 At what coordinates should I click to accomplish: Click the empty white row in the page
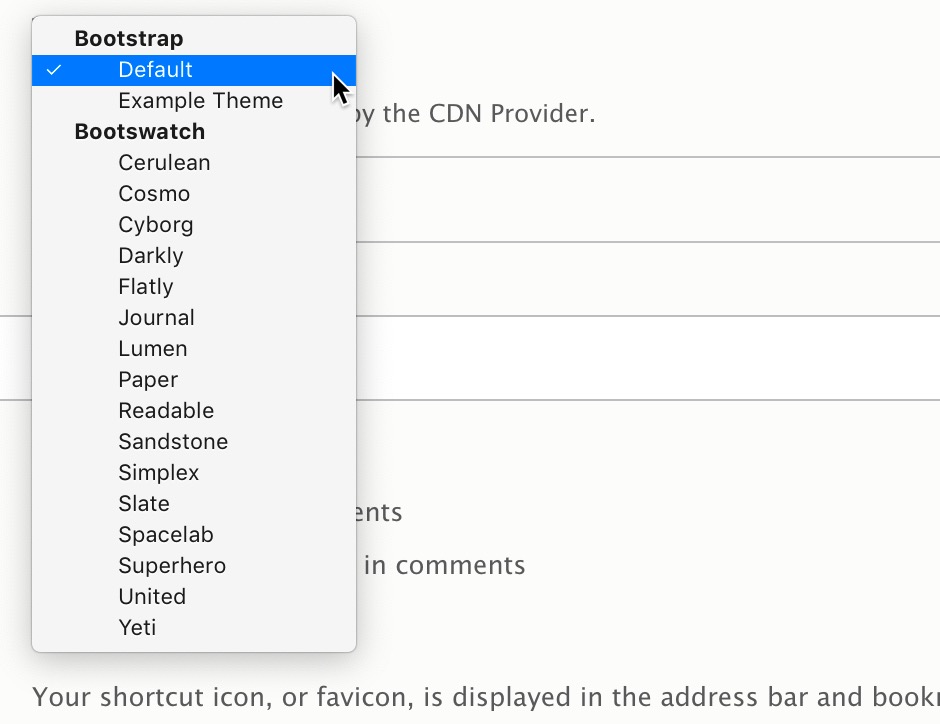point(648,358)
